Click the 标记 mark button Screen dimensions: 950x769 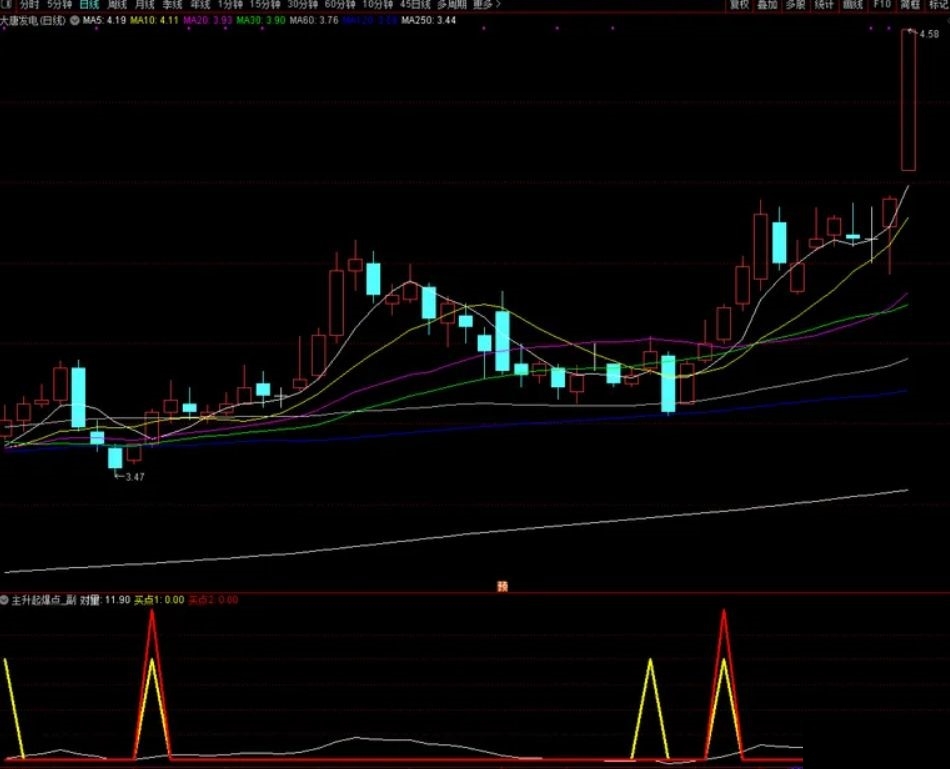938,4
